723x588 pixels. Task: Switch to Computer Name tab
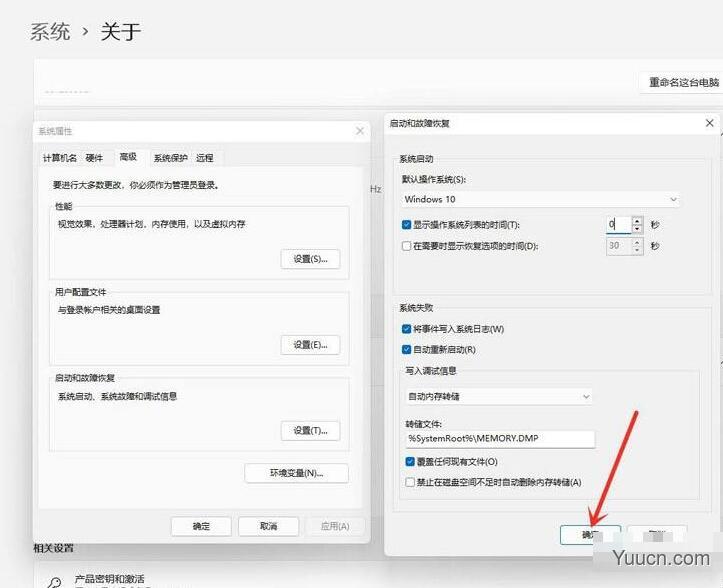(x=60, y=158)
